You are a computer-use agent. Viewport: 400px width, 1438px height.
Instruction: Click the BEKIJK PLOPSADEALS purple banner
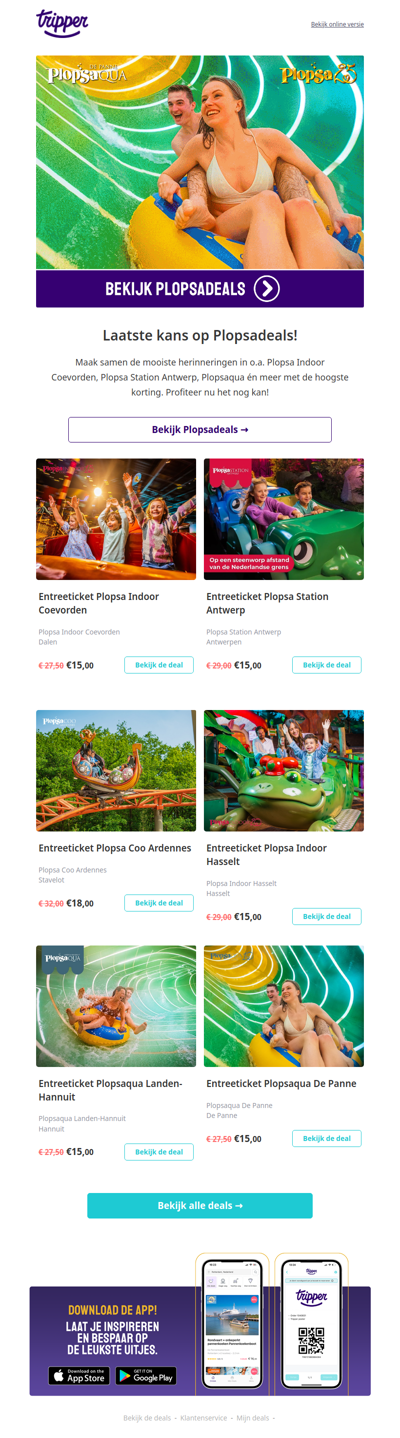click(x=200, y=289)
